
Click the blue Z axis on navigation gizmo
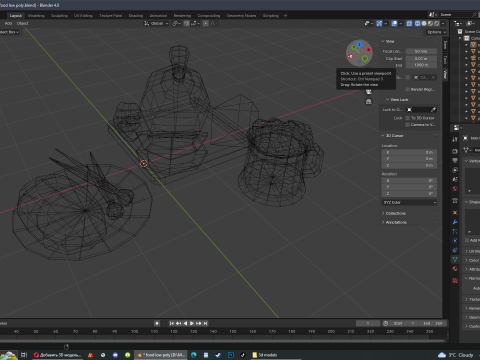(359, 44)
